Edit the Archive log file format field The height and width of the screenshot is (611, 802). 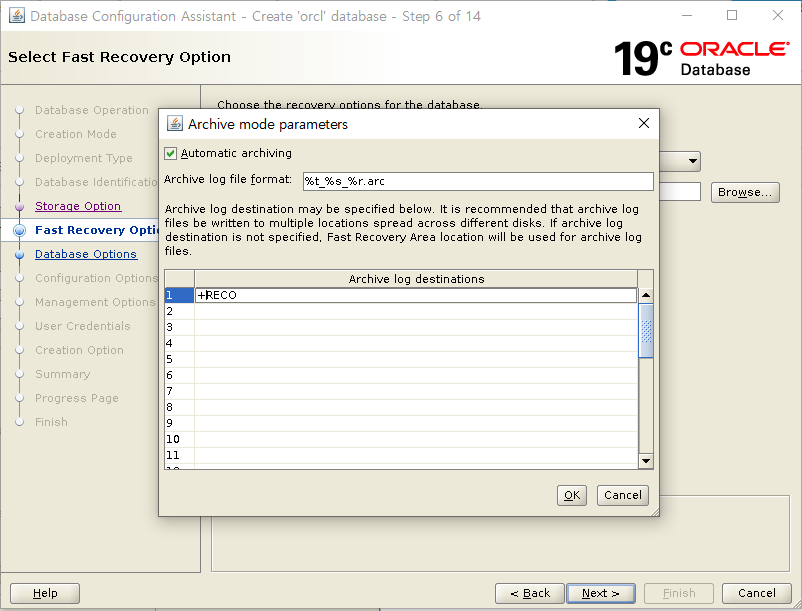(x=478, y=181)
